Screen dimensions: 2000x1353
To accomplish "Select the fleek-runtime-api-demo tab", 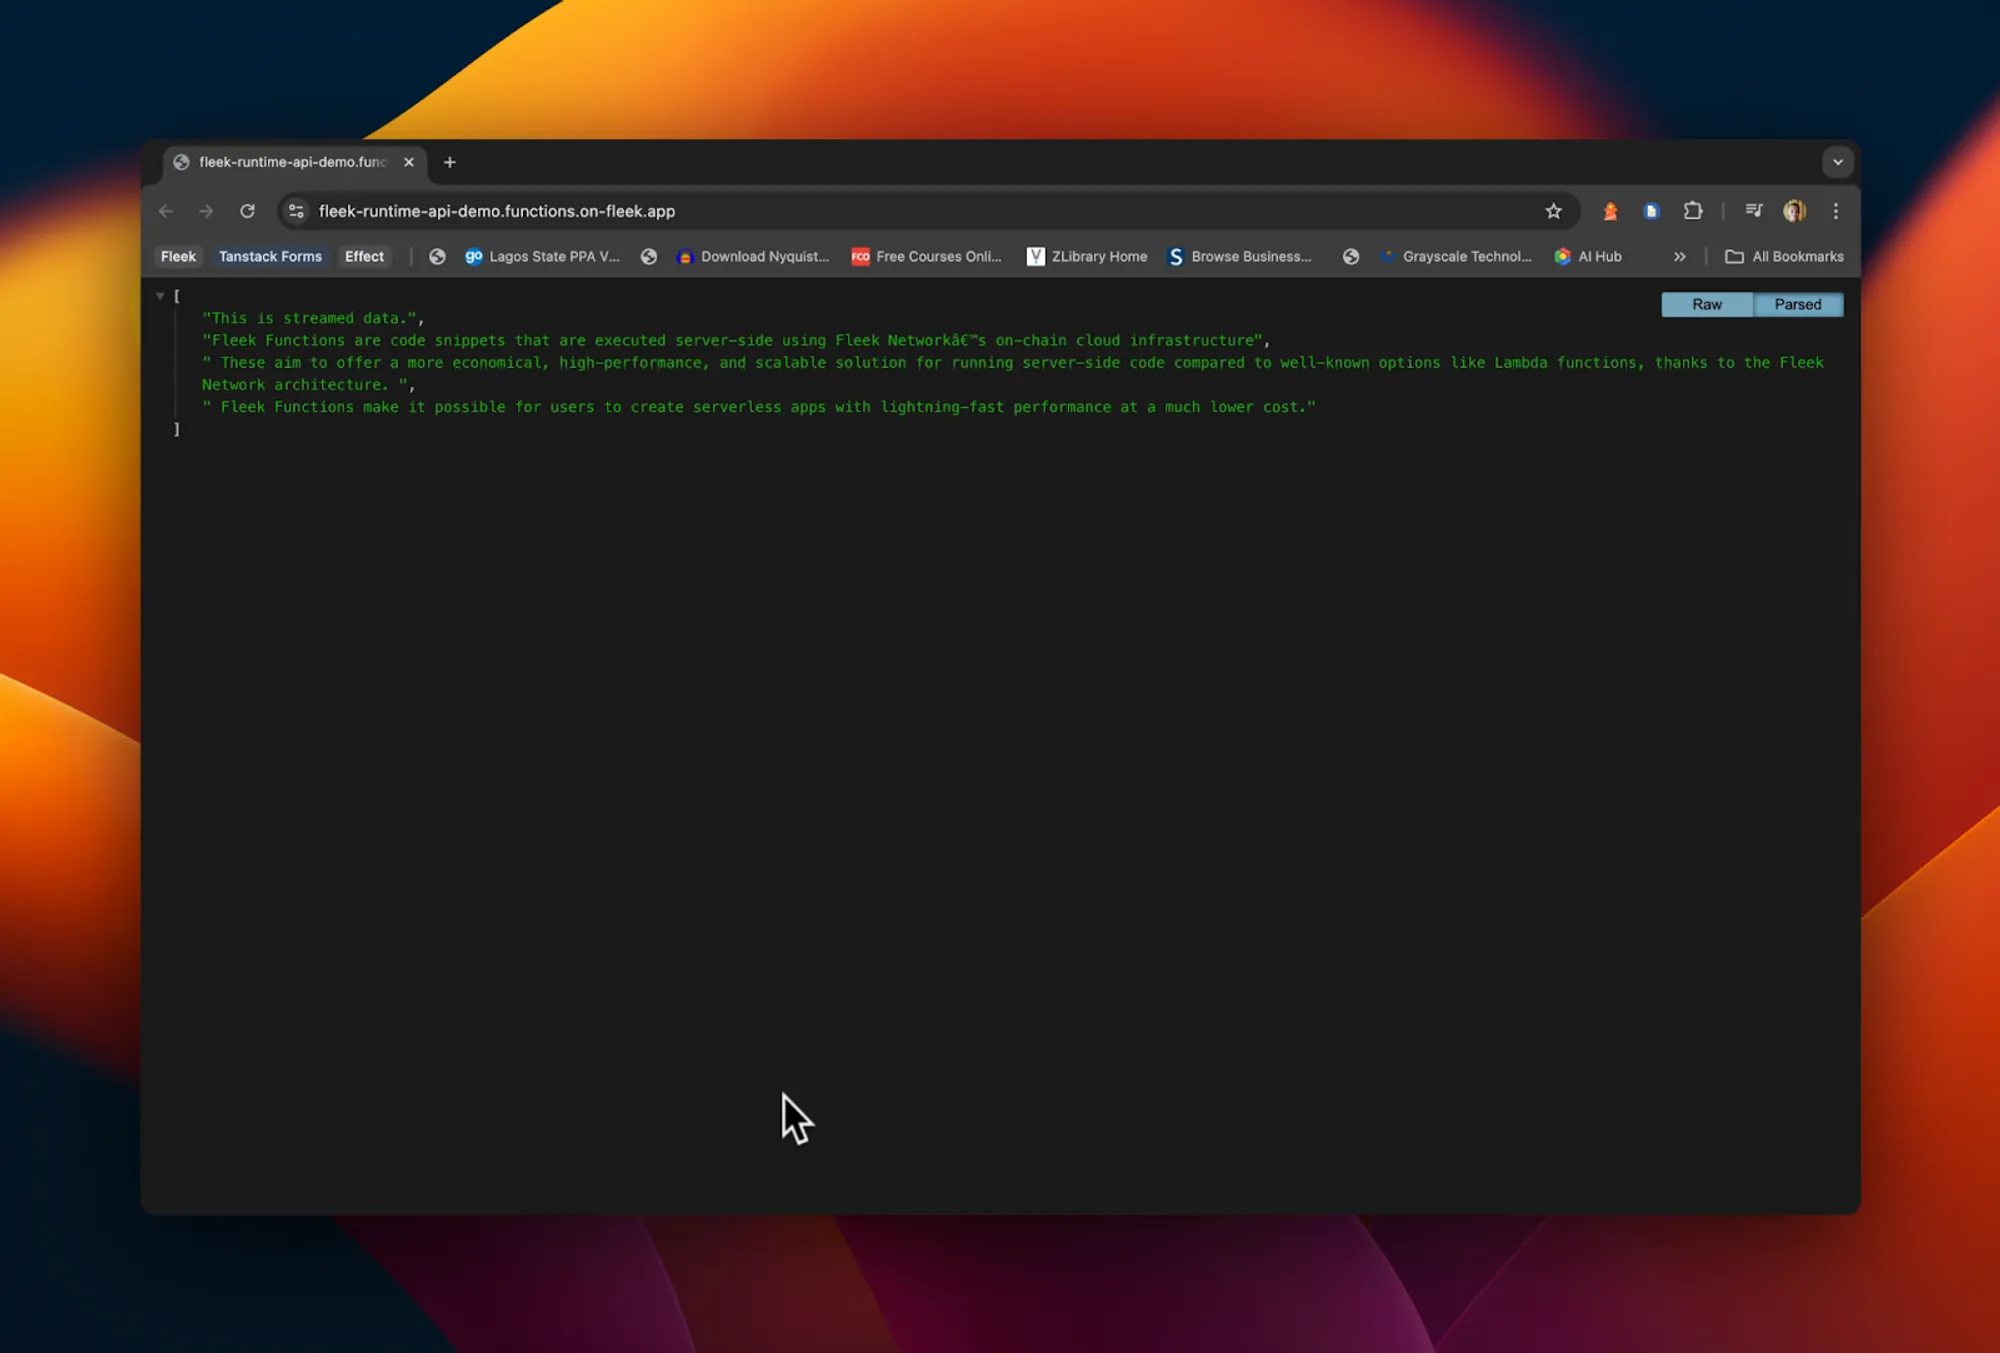I will [292, 162].
